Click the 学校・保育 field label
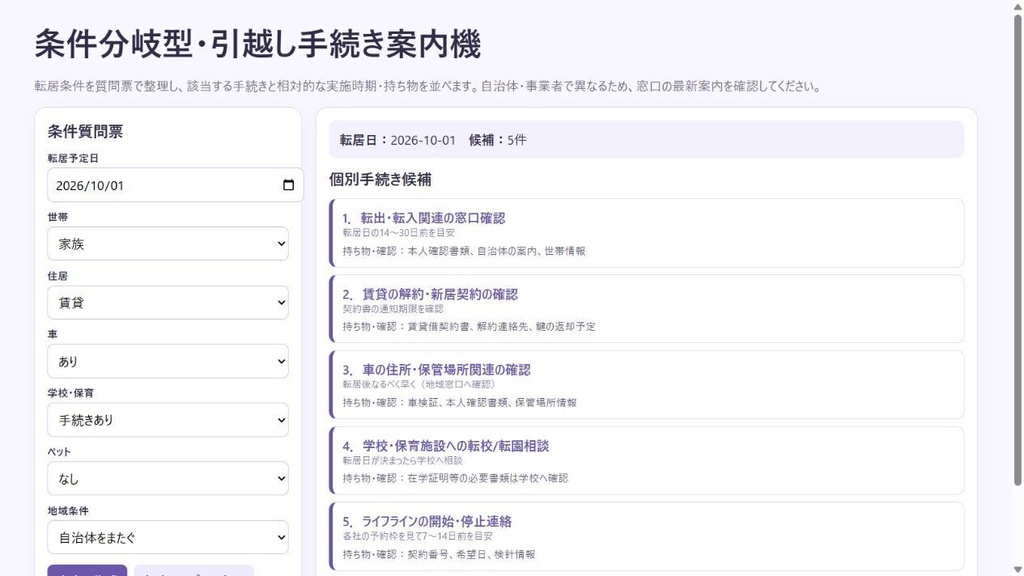 pyautogui.click(x=71, y=393)
